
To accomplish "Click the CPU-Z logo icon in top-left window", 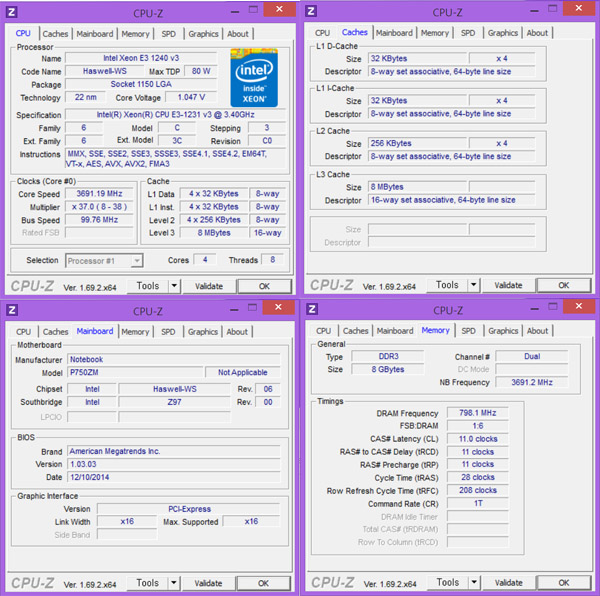I will [x=12, y=12].
